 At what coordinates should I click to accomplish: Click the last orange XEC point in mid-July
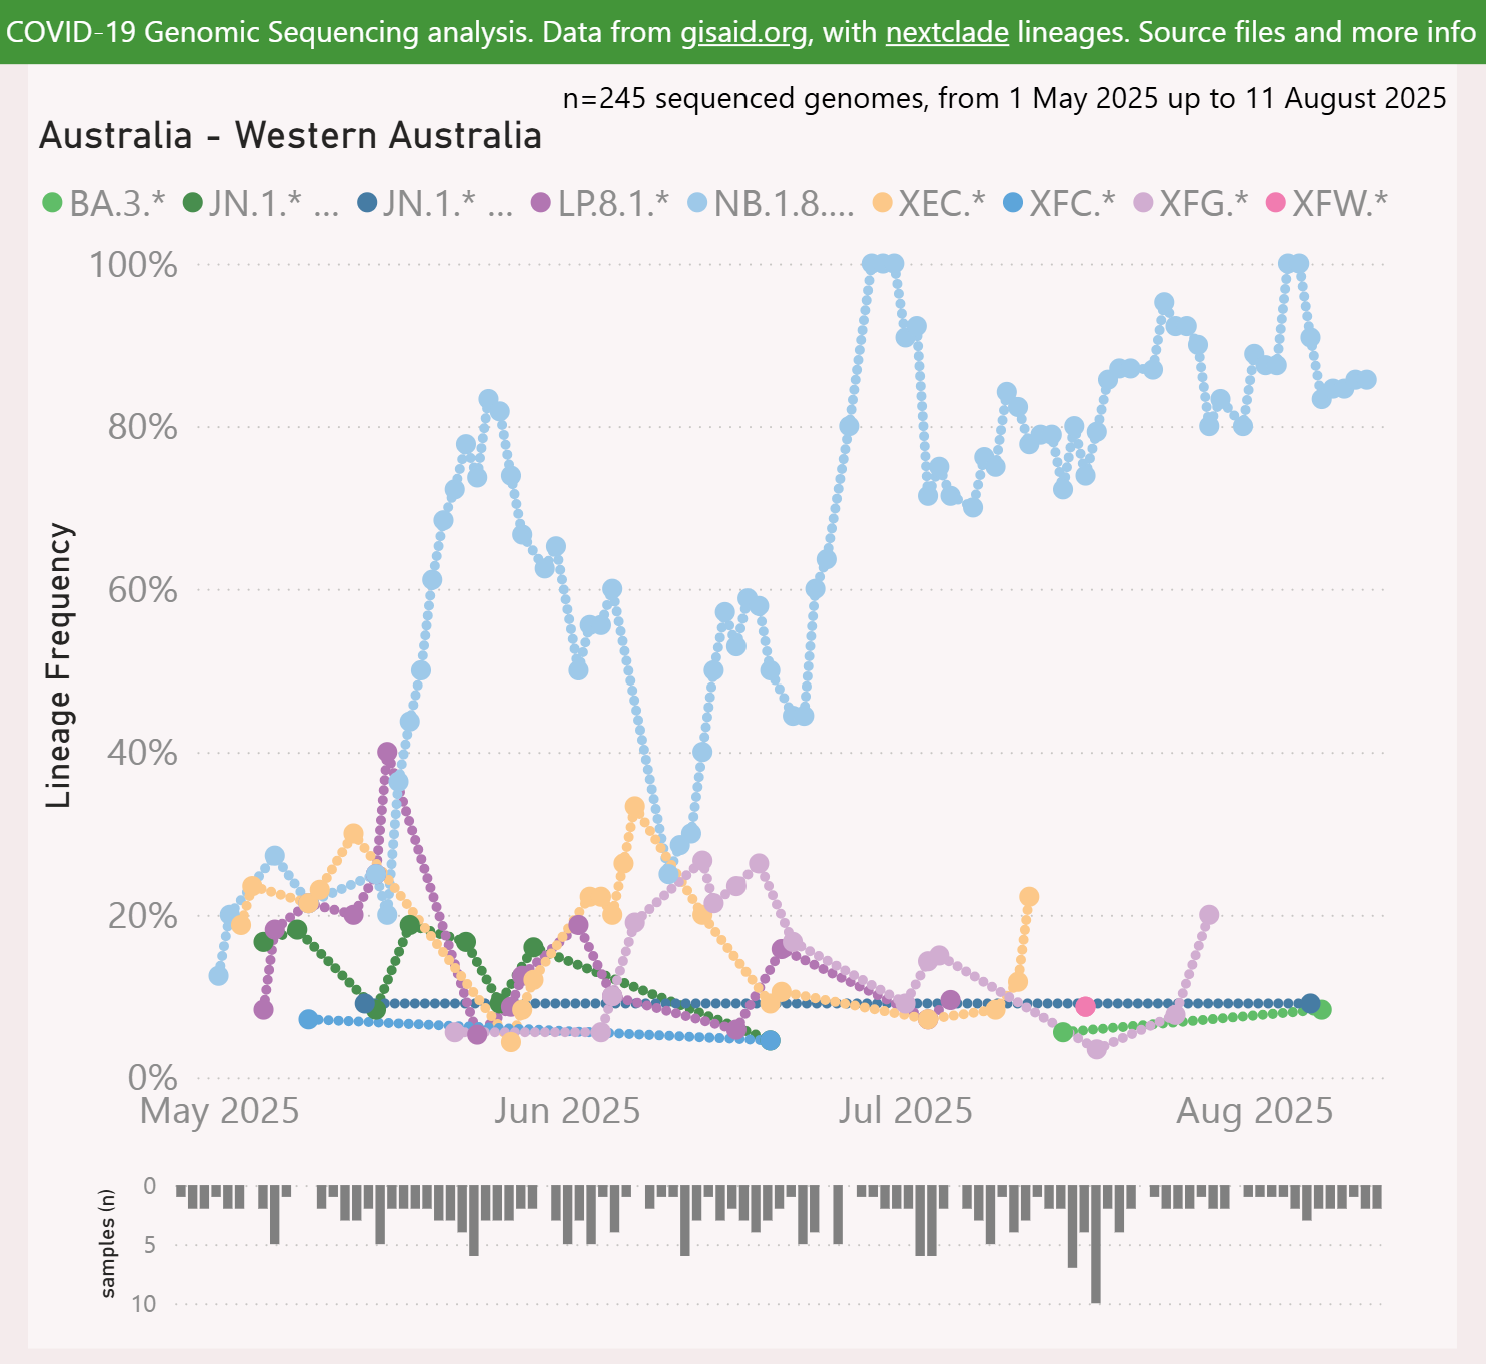coord(1029,897)
